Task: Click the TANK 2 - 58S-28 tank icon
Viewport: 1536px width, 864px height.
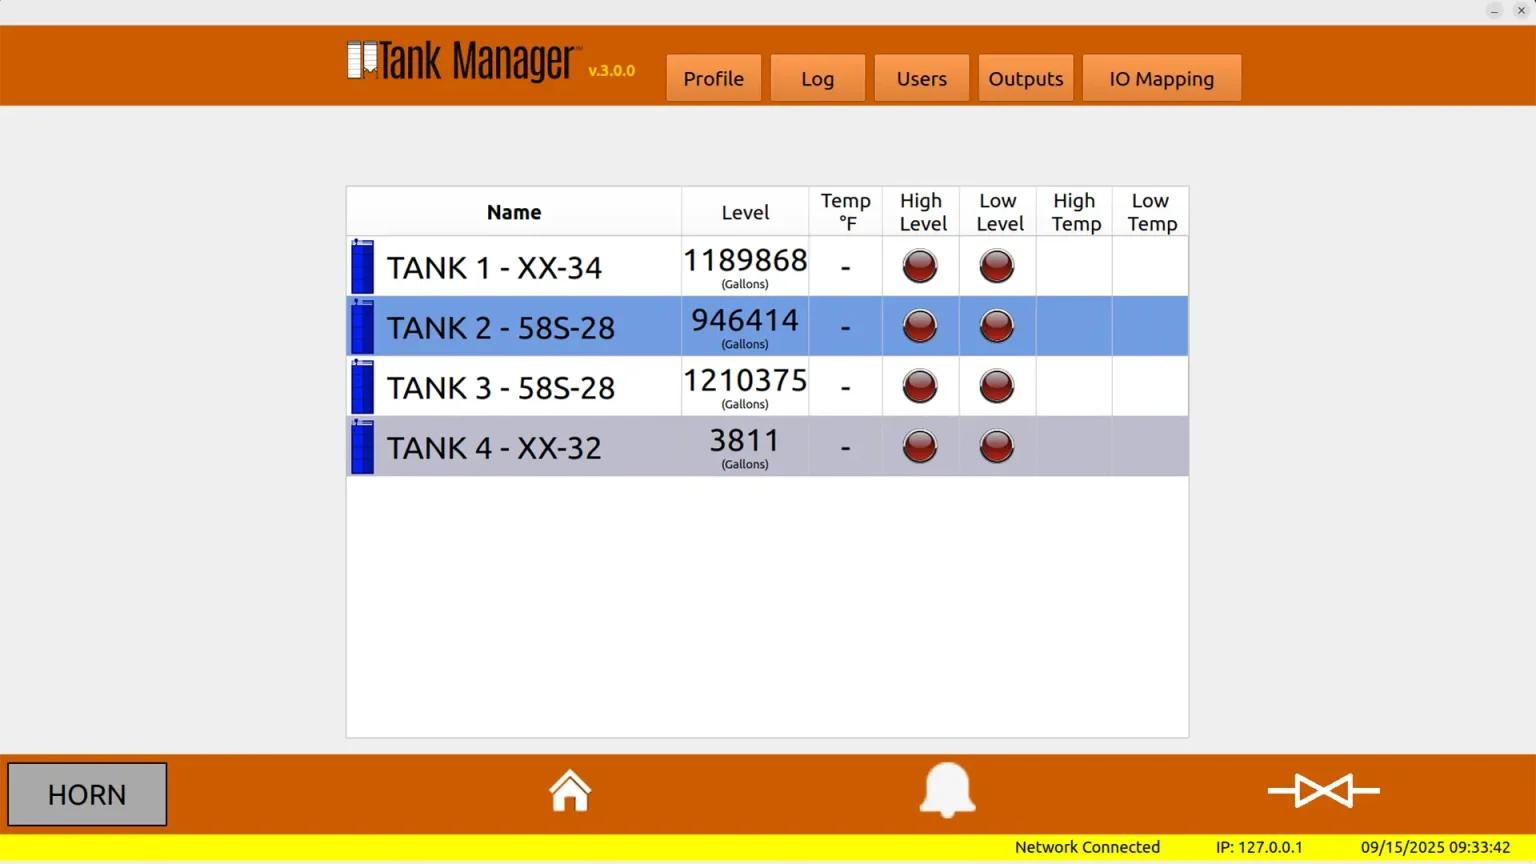Action: pyautogui.click(x=363, y=326)
